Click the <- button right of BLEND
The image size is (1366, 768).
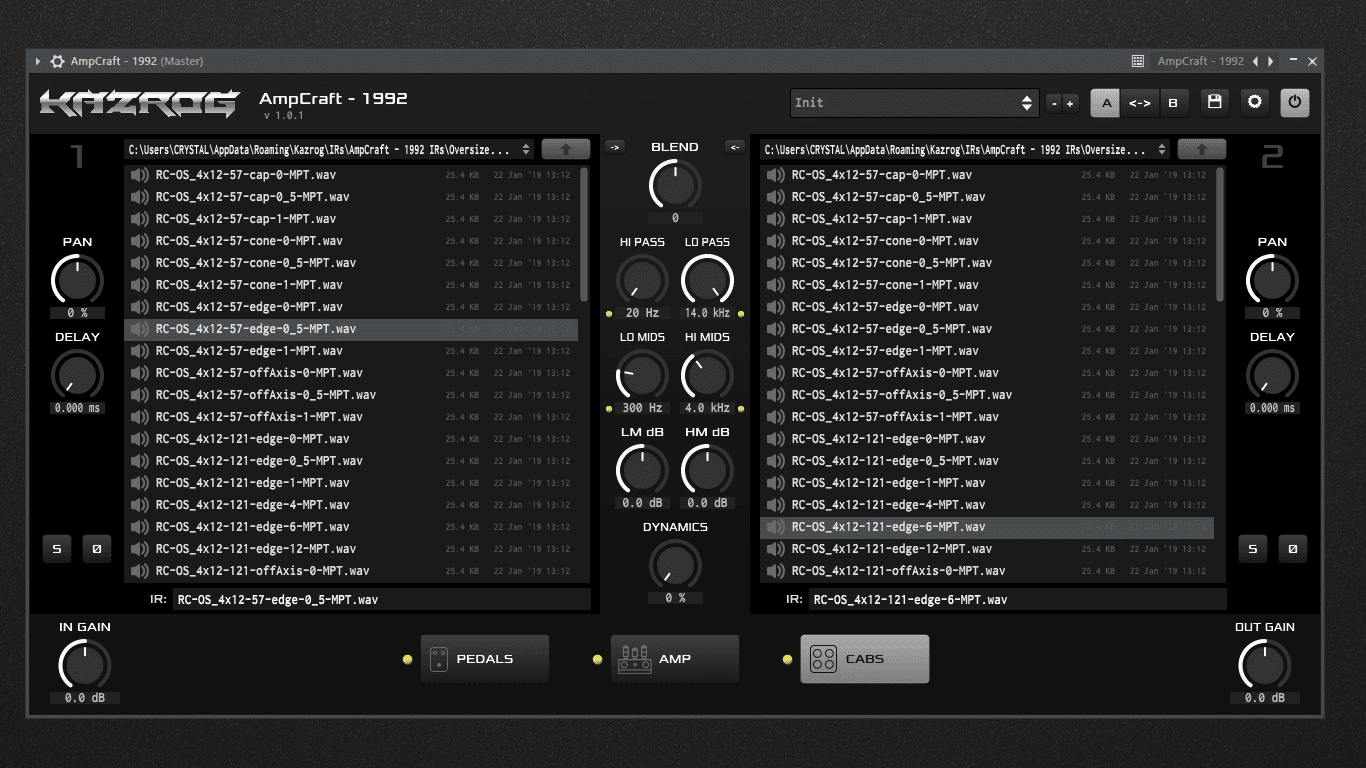[735, 147]
